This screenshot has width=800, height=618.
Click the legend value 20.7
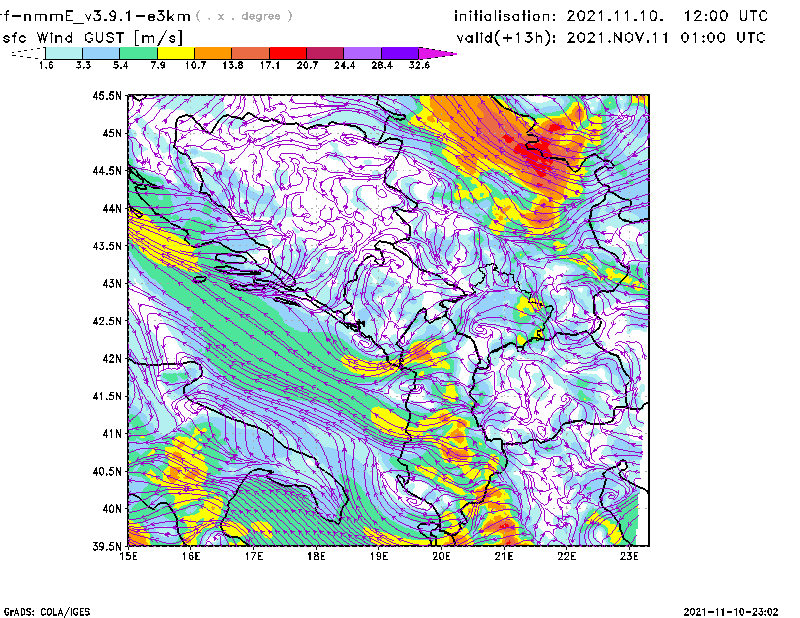(307, 65)
